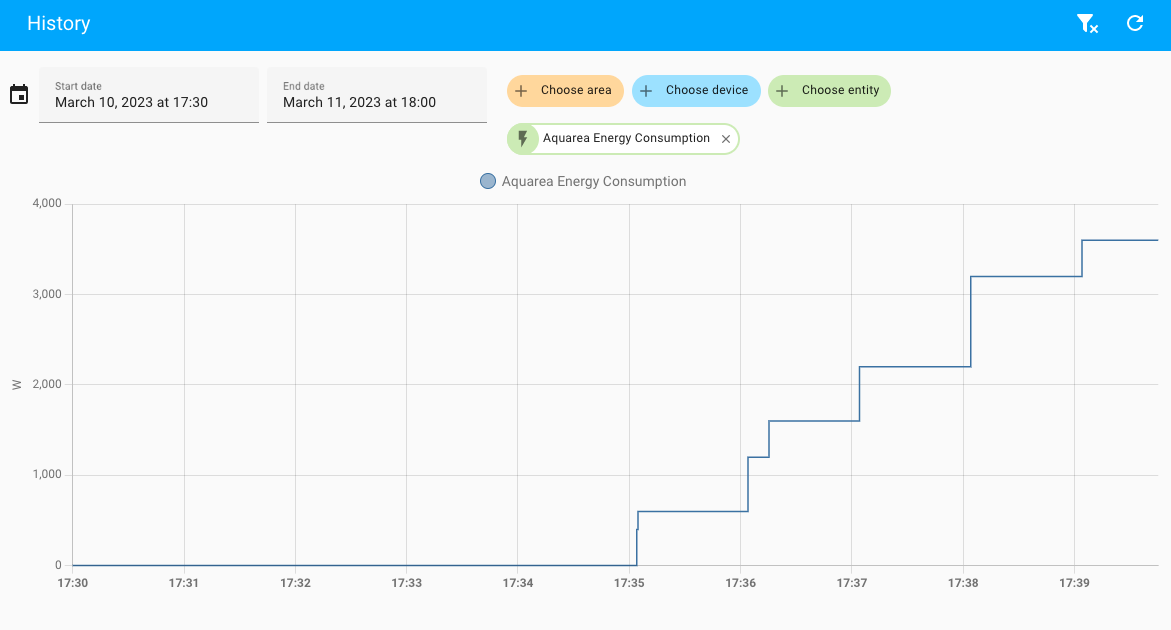Click the plus icon on Choose area

point(521,91)
